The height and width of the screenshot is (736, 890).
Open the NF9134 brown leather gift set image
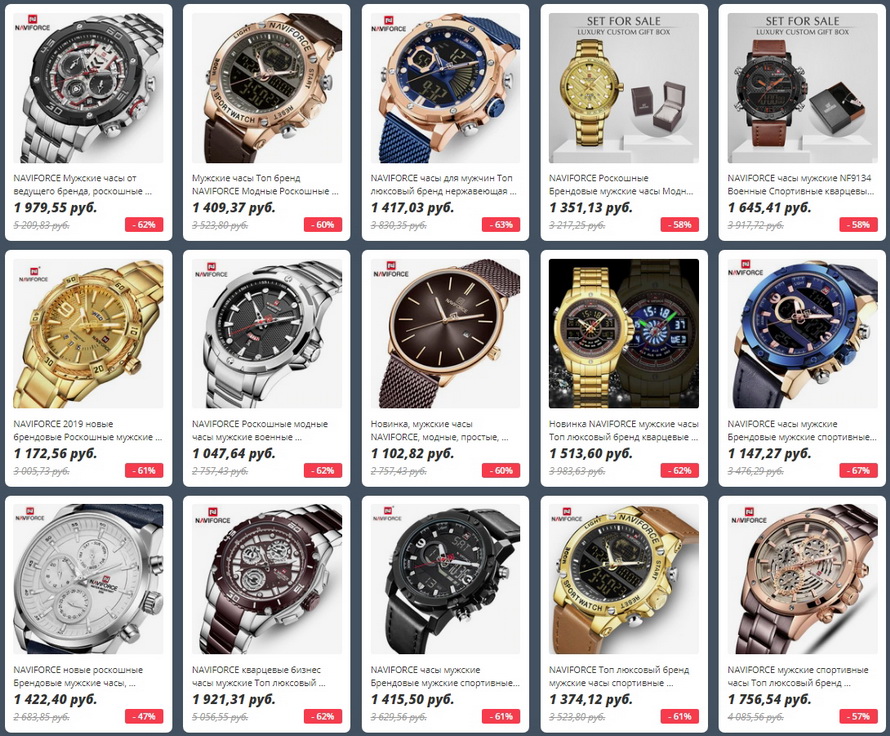[x=803, y=88]
